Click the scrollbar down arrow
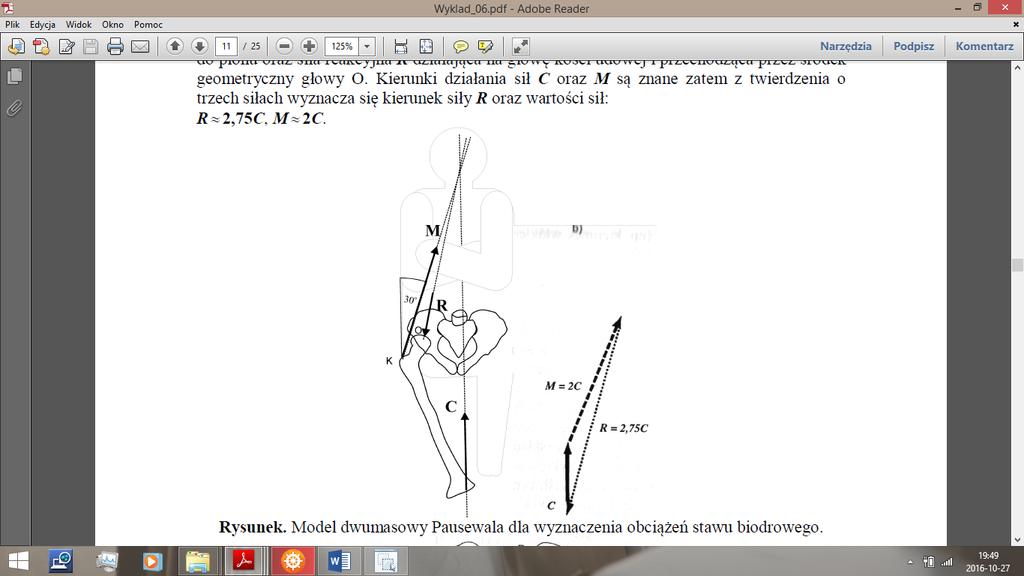The height and width of the screenshot is (576, 1024). [1017, 540]
